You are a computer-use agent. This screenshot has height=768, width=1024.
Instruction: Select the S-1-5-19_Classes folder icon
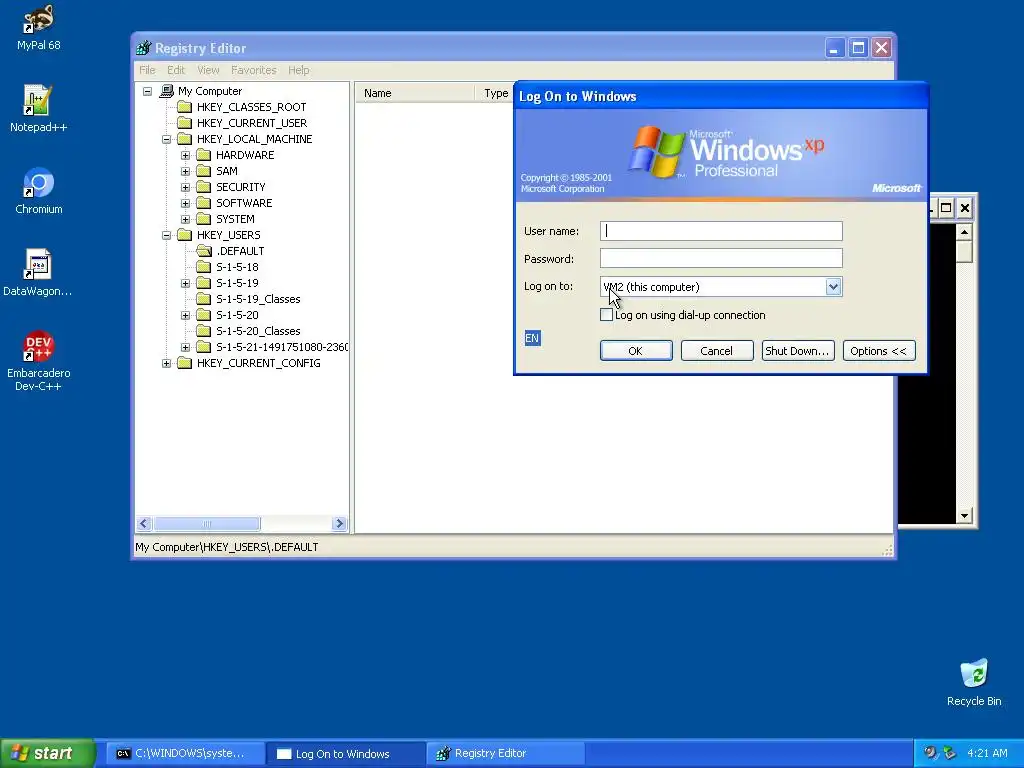[204, 298]
